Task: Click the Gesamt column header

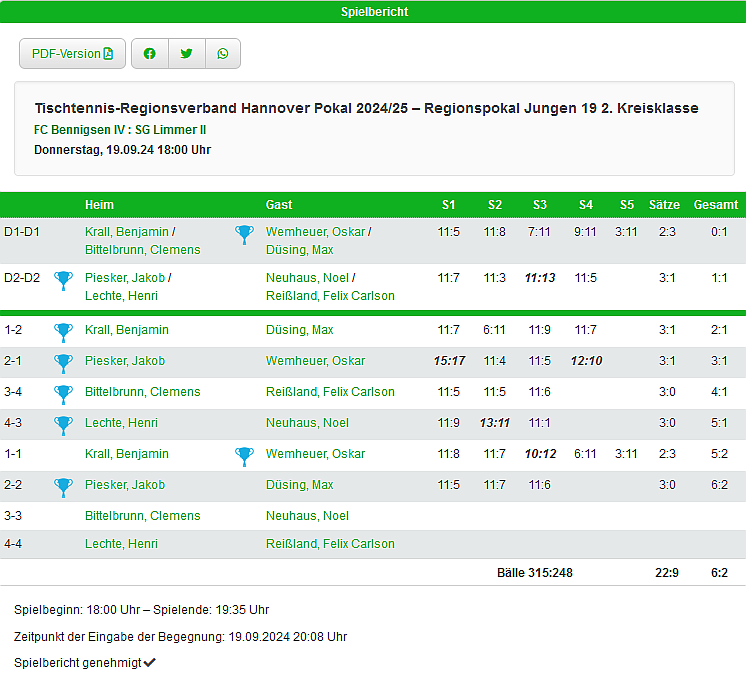Action: click(716, 205)
